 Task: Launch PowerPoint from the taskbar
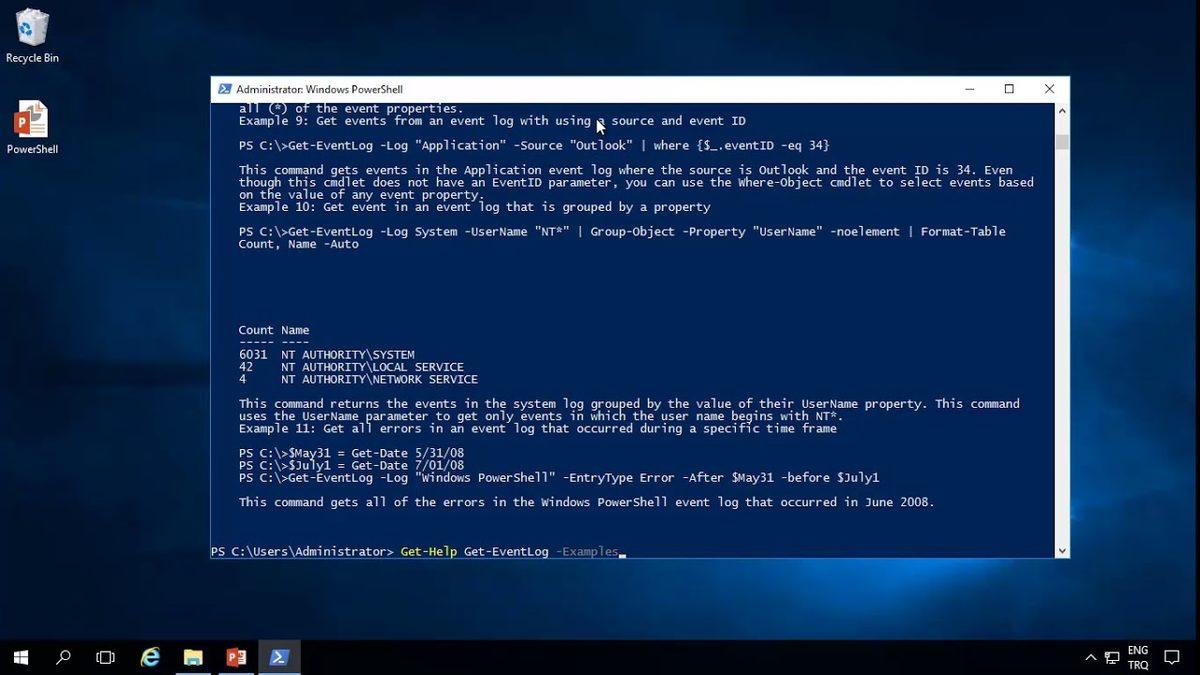click(x=236, y=657)
